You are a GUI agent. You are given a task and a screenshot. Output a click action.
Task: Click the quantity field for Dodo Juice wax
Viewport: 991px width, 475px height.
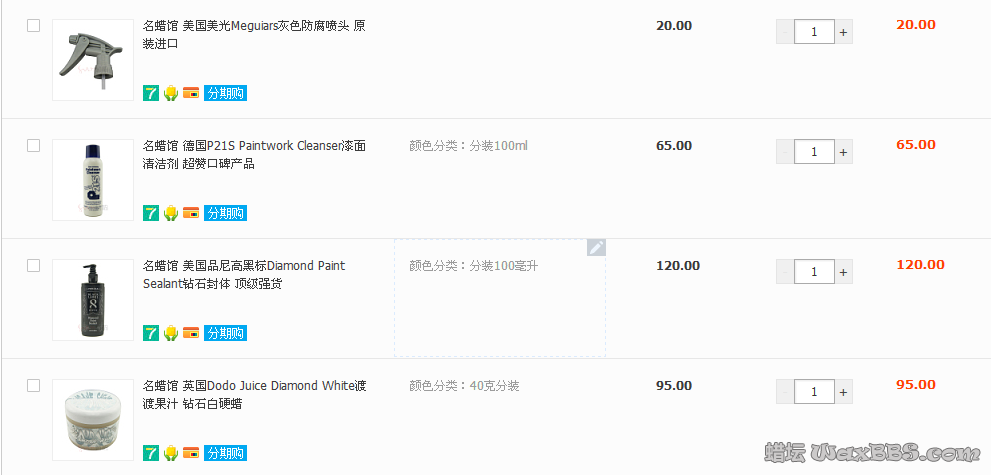pyautogui.click(x=814, y=392)
